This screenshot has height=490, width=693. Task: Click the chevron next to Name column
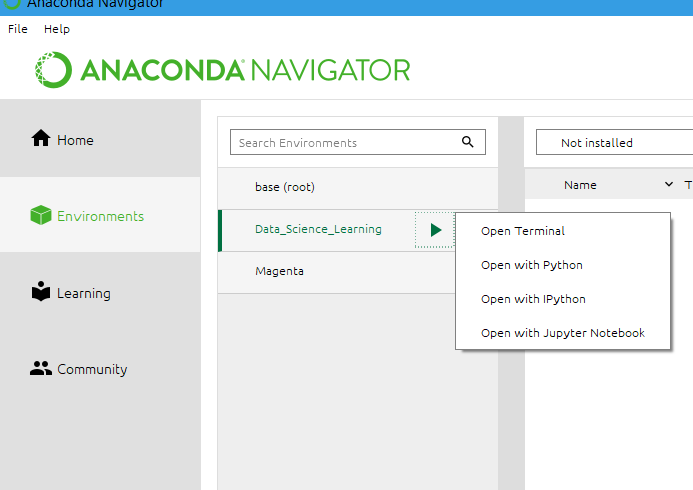coord(669,184)
